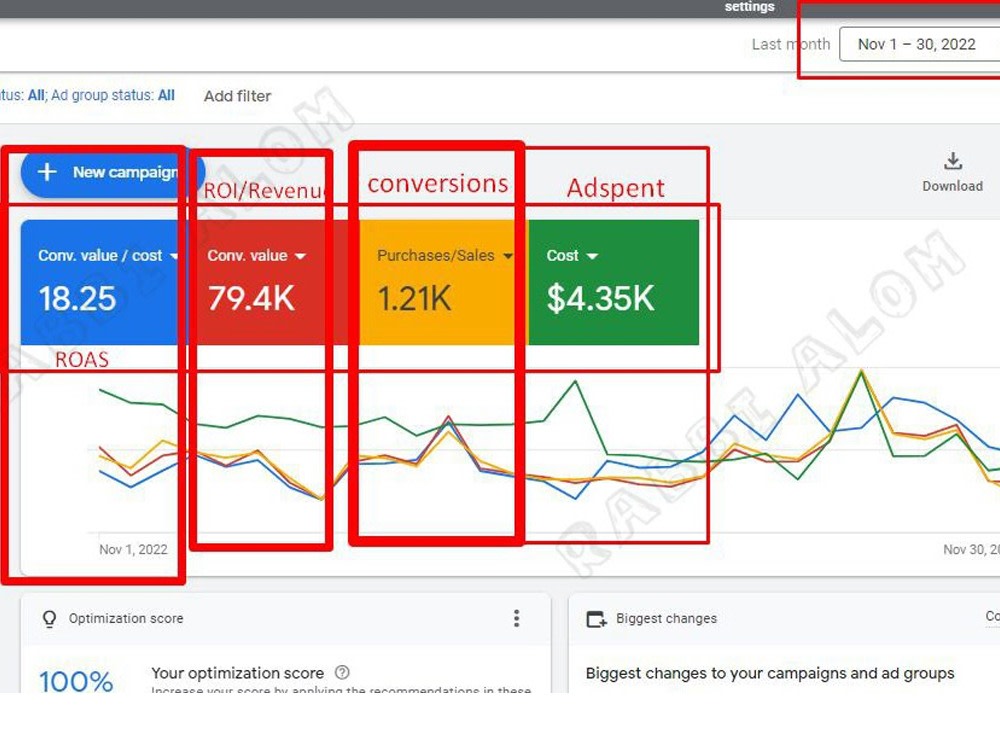Click the New campaign button
Viewport: 1000px width, 750px height.
tap(113, 172)
